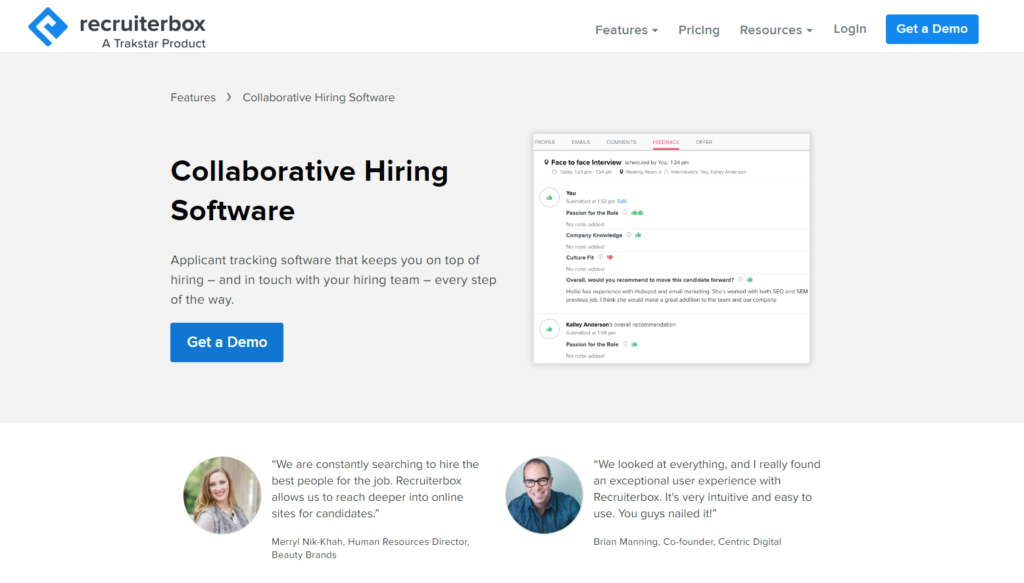1024x583 pixels.
Task: Click the red thumbs-down beside Culture Fit
Action: tap(610, 258)
